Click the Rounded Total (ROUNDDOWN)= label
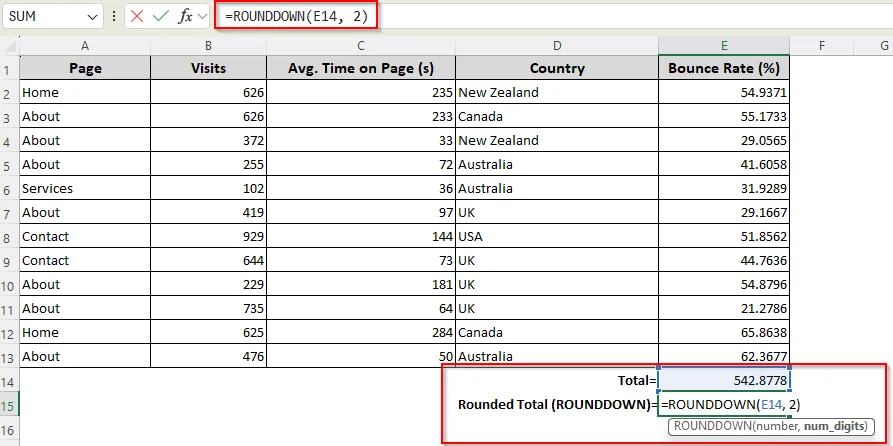This screenshot has width=893, height=446. (x=556, y=405)
